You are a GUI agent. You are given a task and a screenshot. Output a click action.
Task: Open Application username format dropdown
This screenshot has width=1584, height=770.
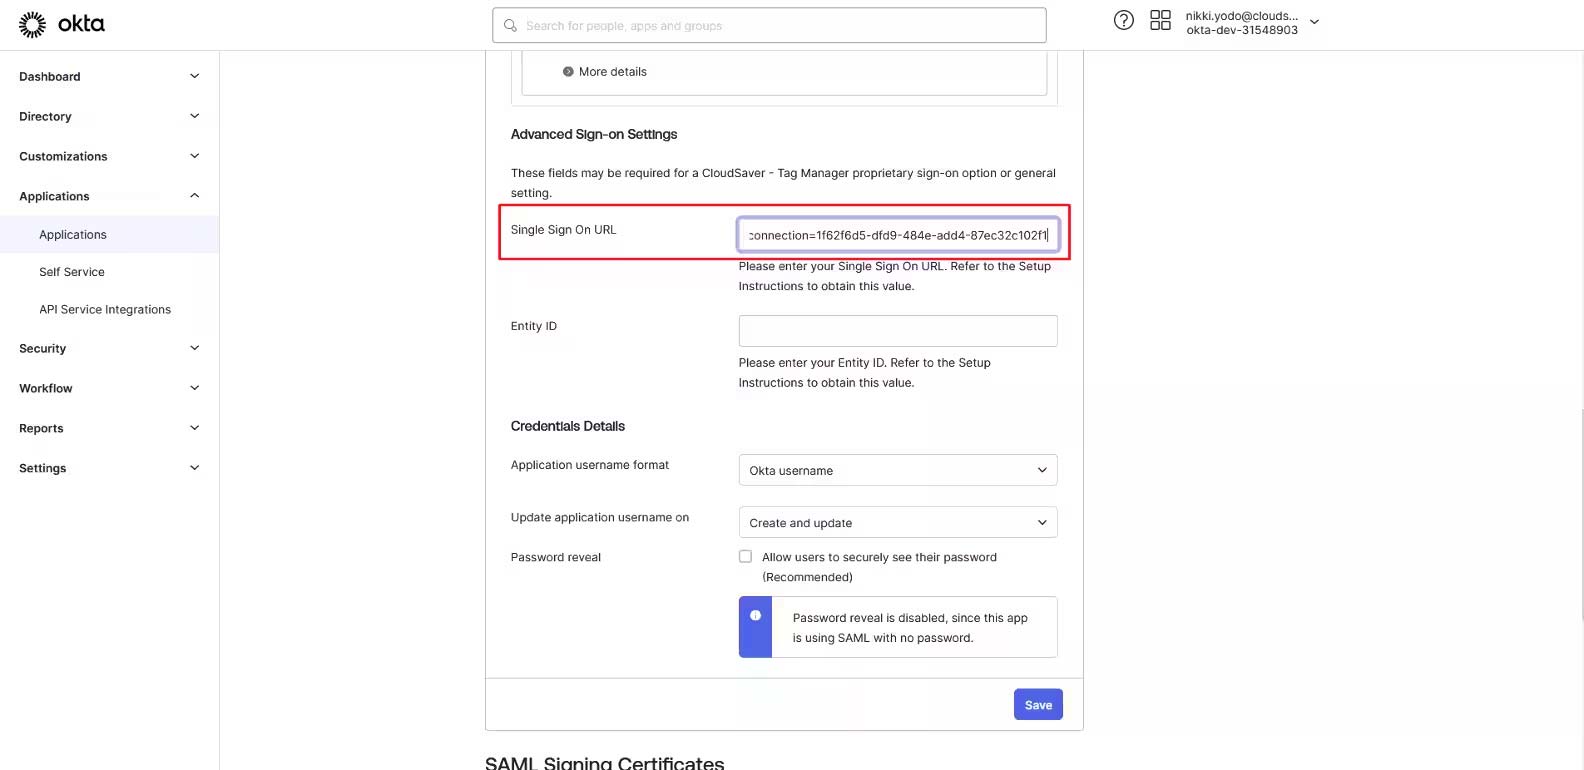click(897, 470)
